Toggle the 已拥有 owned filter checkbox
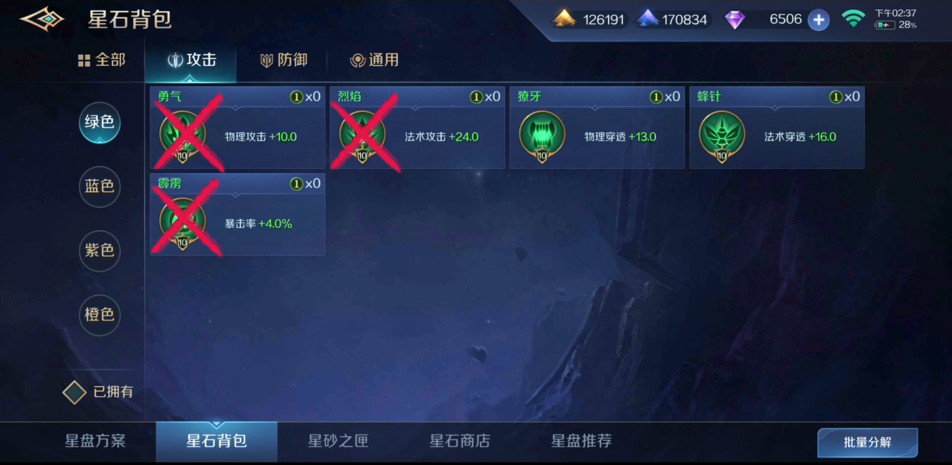Viewport: 952px width, 465px height. click(75, 392)
